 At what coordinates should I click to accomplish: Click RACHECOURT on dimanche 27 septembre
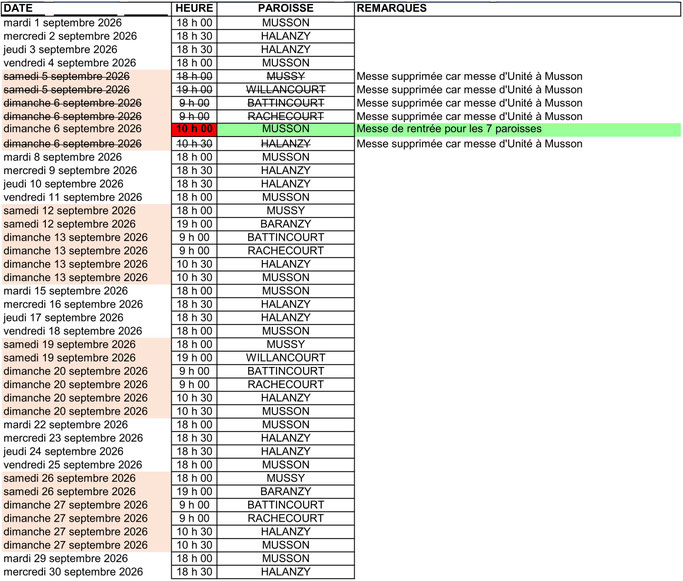tap(286, 518)
